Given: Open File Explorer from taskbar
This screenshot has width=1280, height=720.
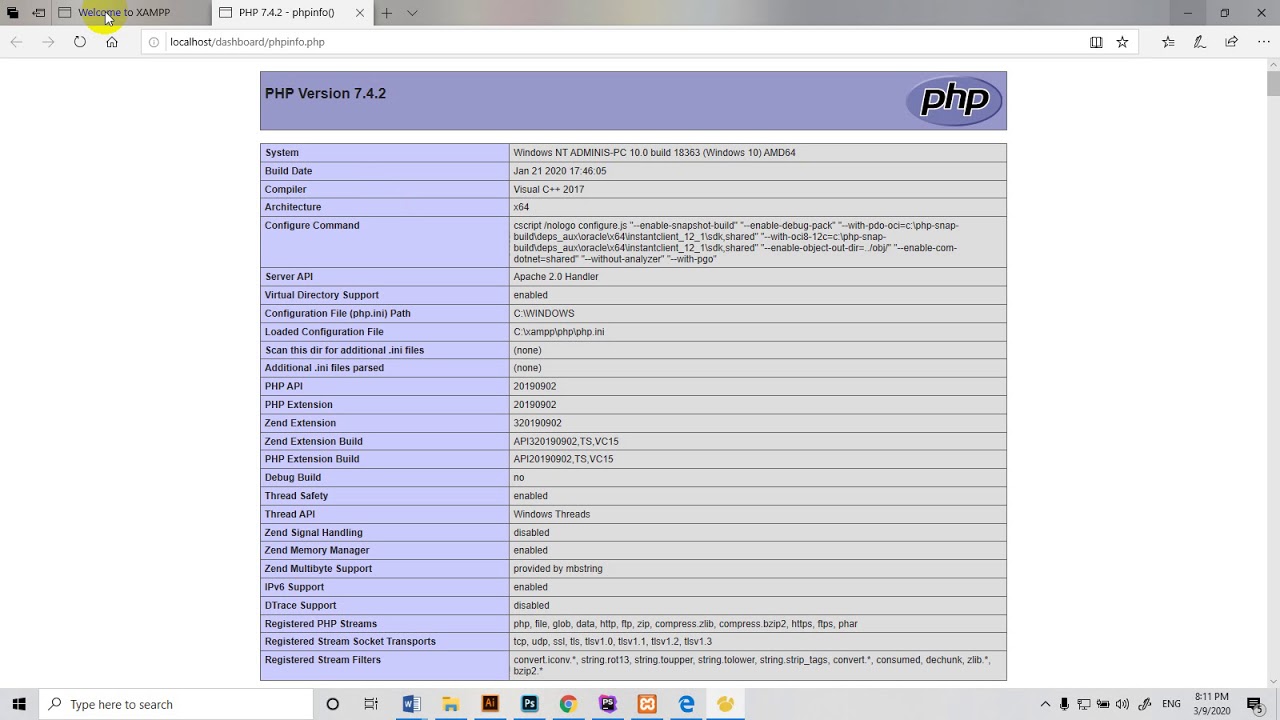Looking at the screenshot, I should (450, 704).
